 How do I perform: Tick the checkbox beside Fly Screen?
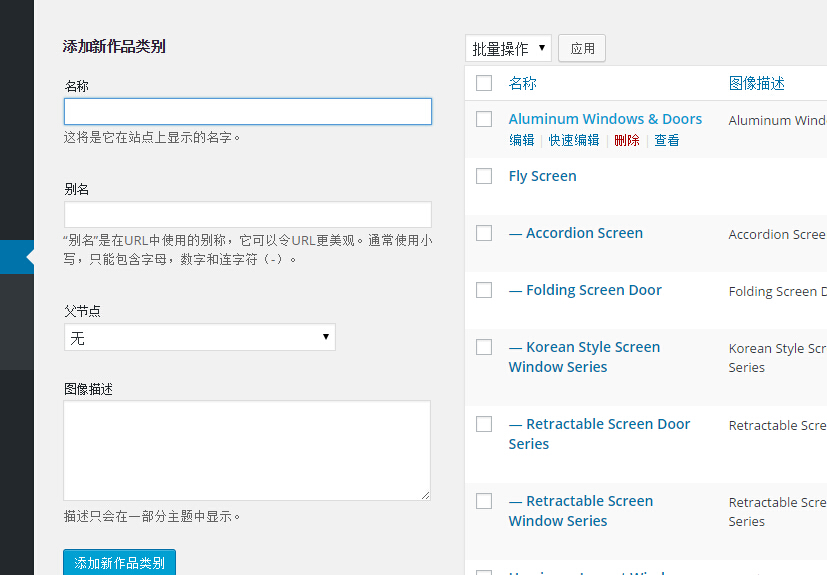(x=484, y=176)
